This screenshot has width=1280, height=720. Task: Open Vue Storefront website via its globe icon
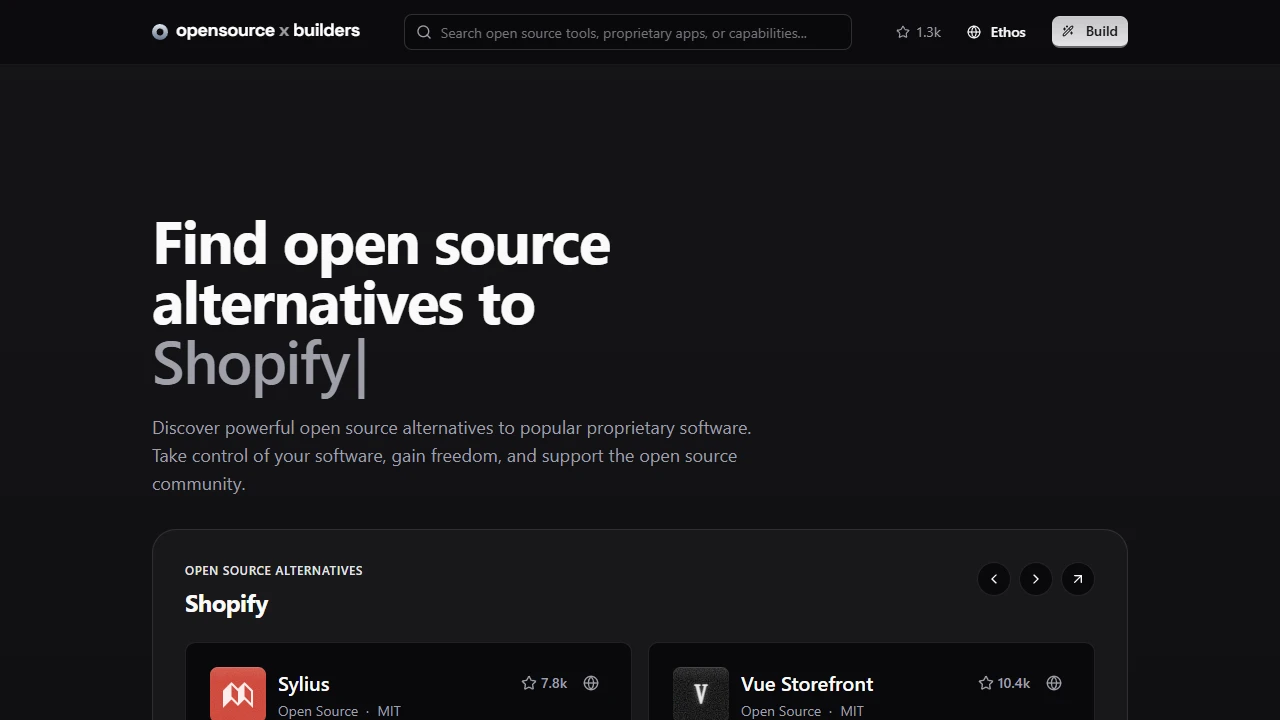click(1054, 683)
